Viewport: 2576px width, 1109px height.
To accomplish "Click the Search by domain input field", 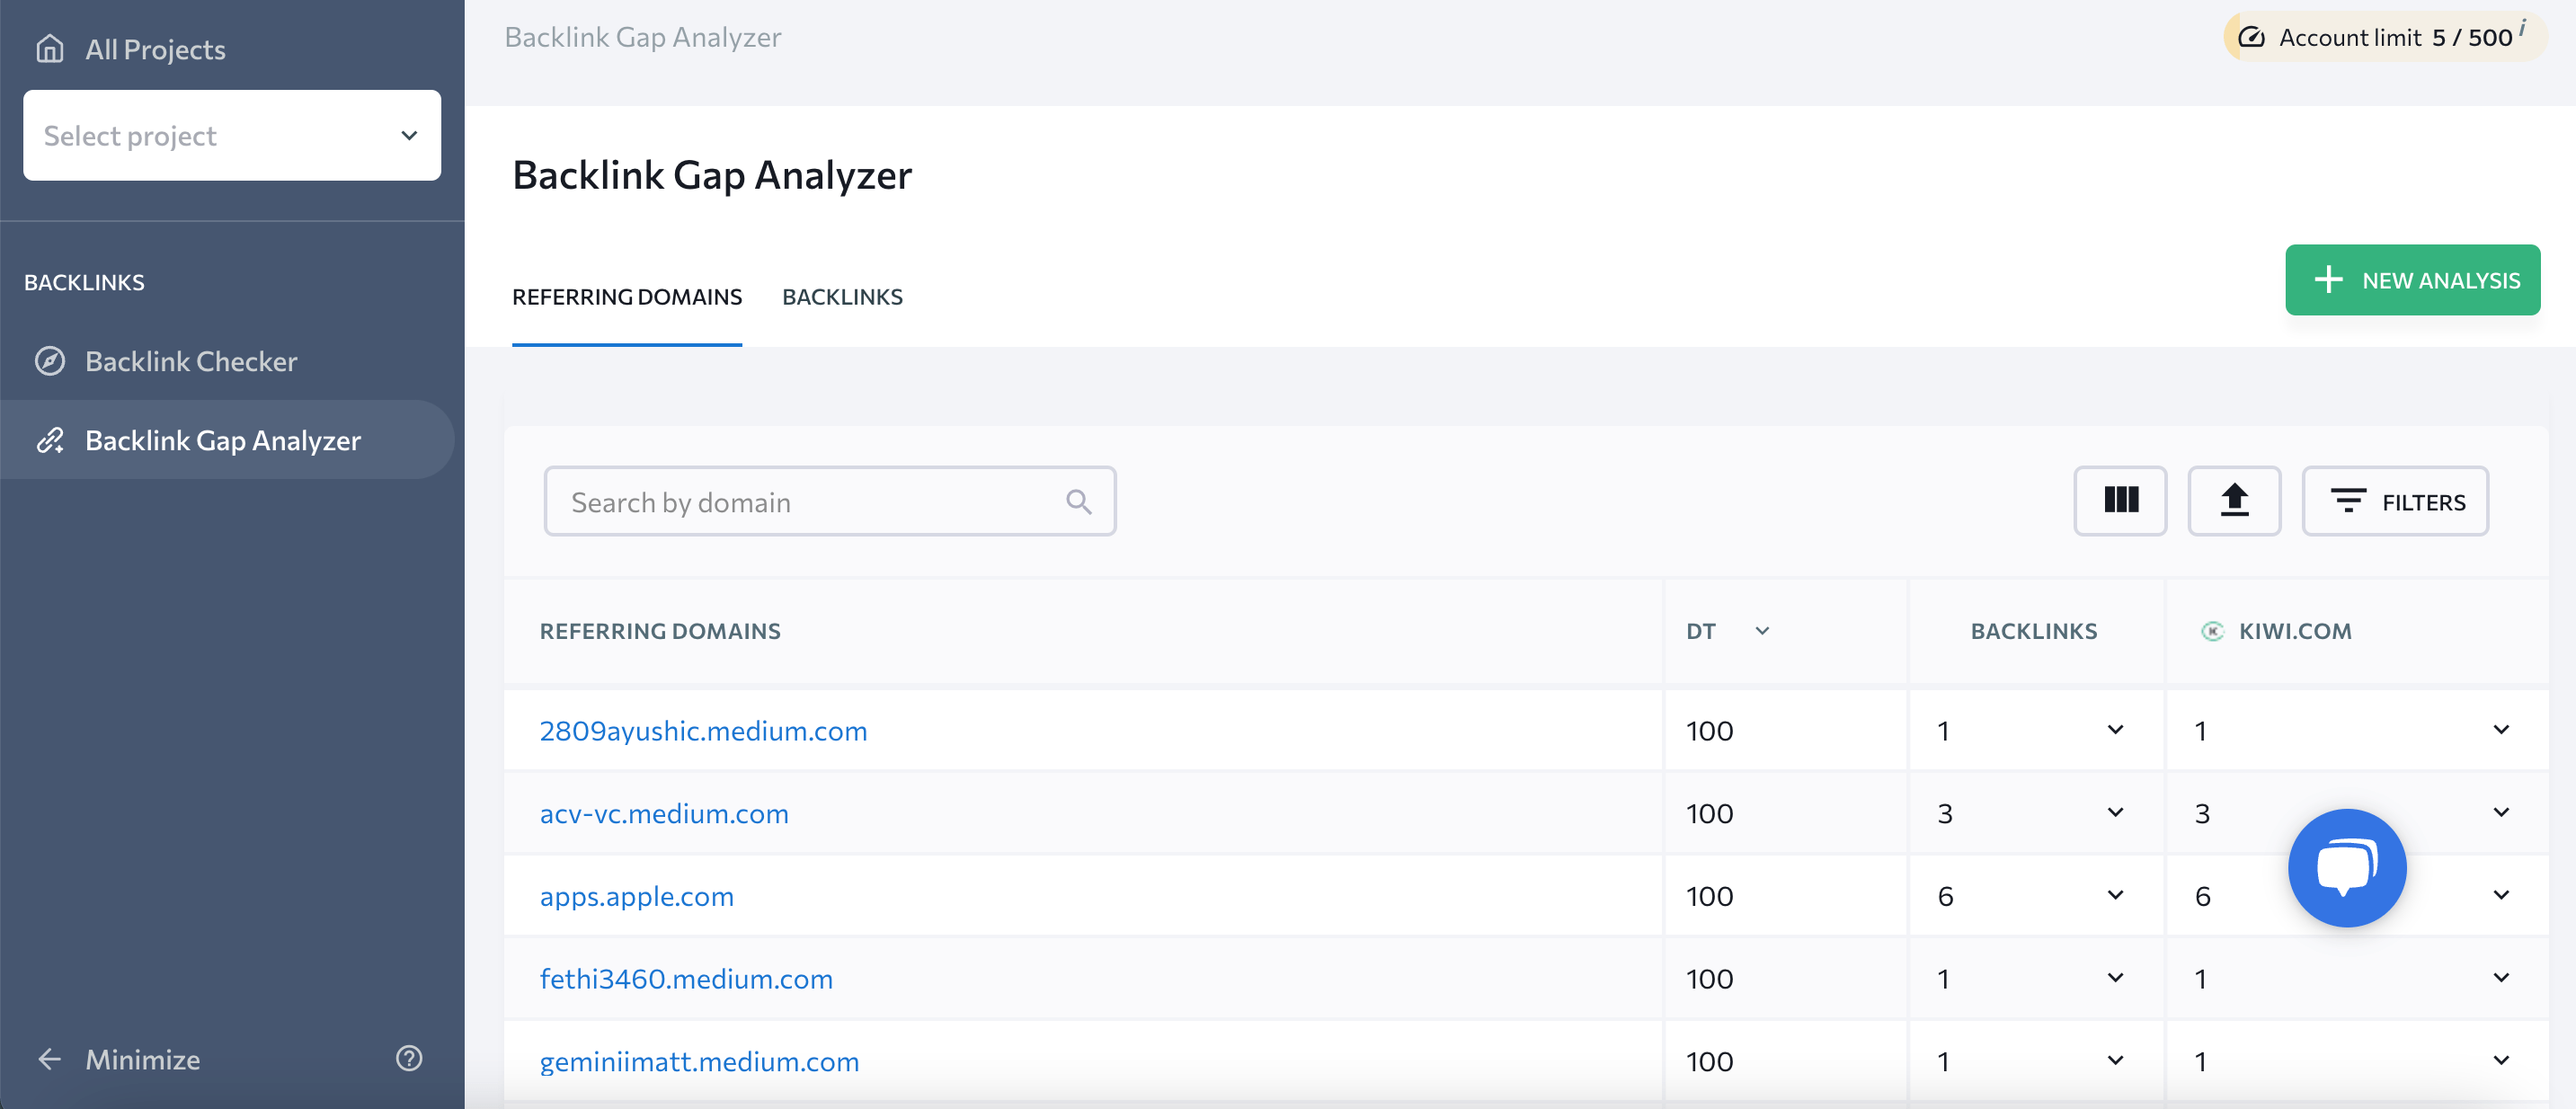I will (828, 500).
